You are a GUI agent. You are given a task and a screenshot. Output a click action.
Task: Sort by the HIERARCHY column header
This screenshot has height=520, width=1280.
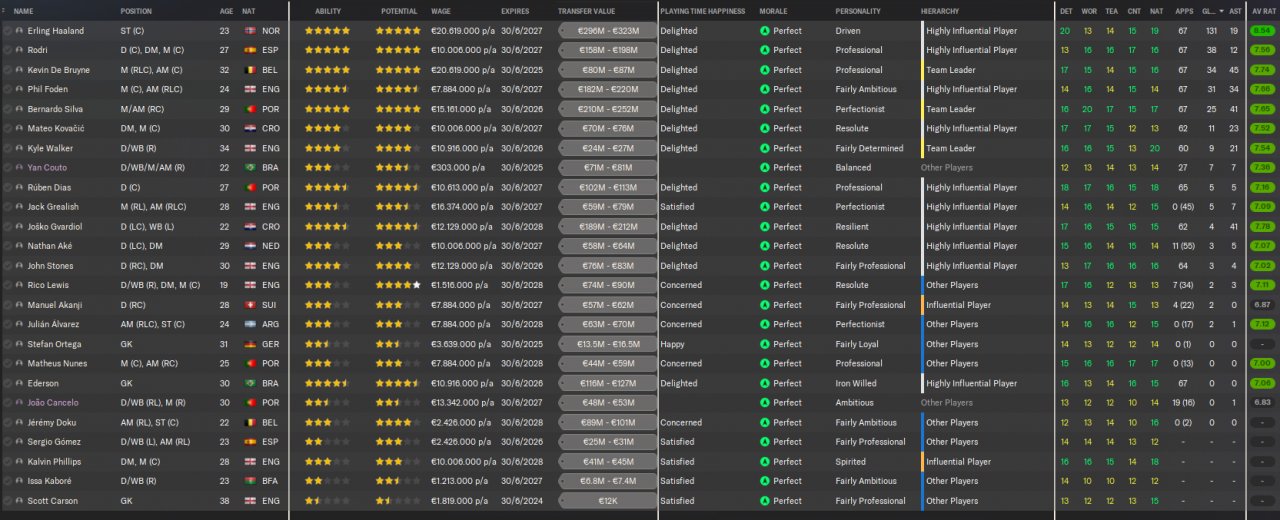pos(940,11)
